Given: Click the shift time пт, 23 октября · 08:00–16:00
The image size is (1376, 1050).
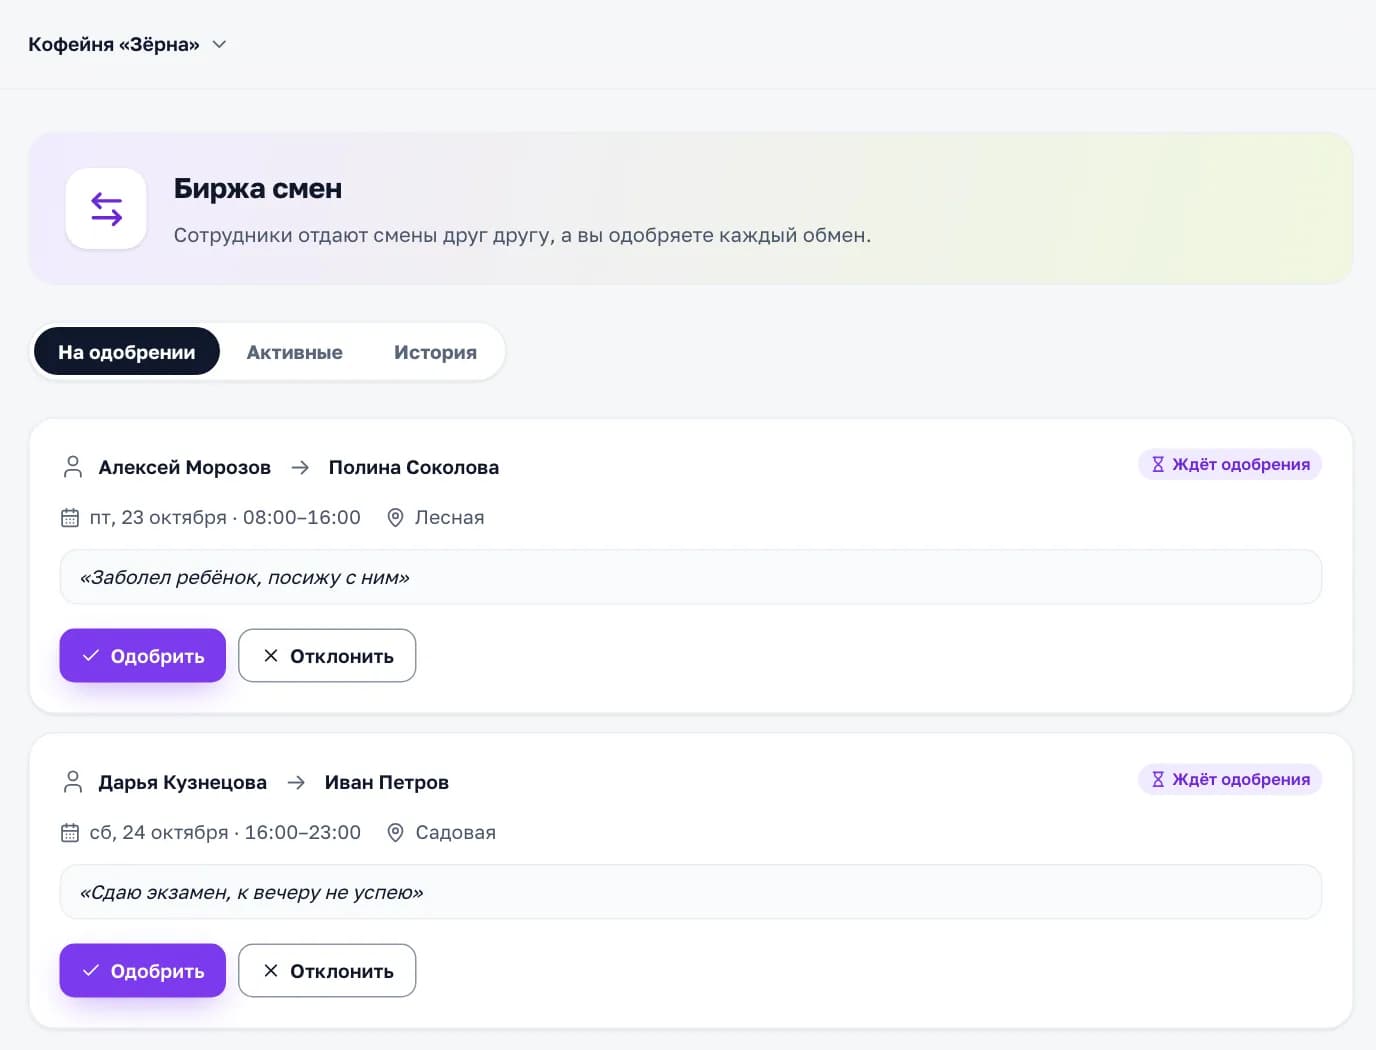Looking at the screenshot, I should tap(225, 518).
